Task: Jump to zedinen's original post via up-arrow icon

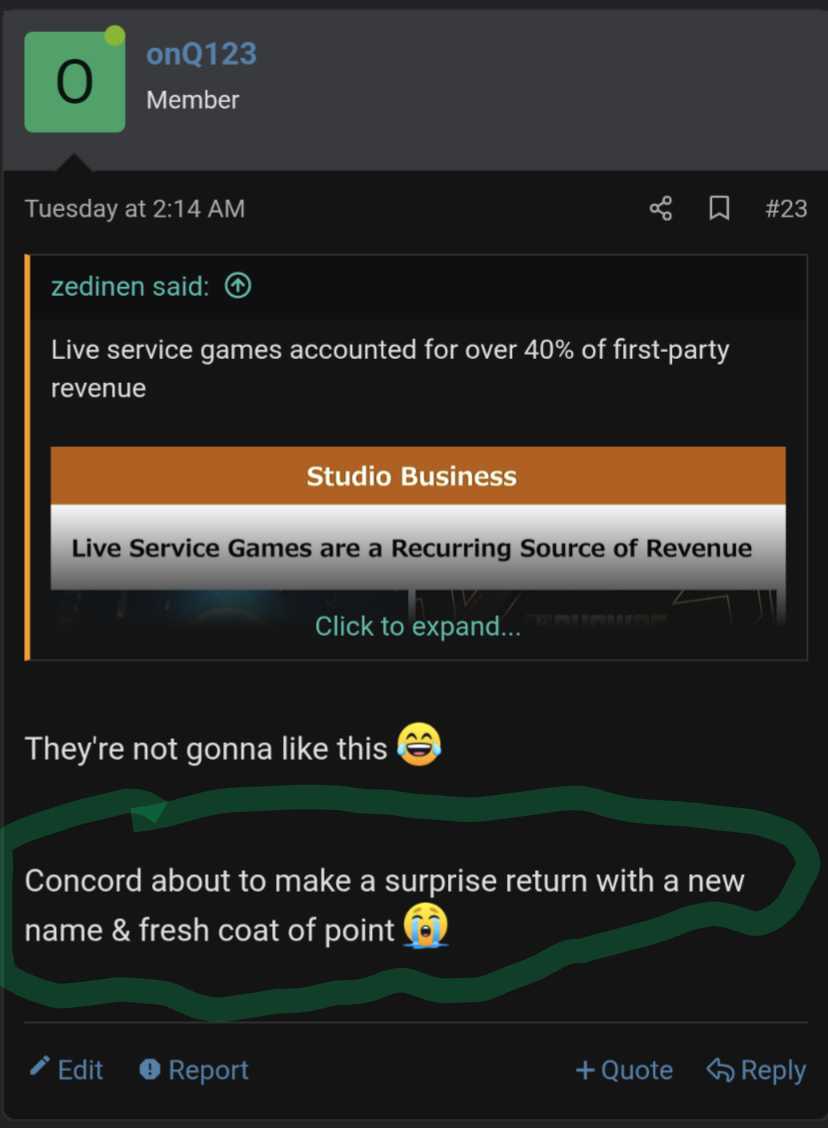Action: tap(238, 286)
